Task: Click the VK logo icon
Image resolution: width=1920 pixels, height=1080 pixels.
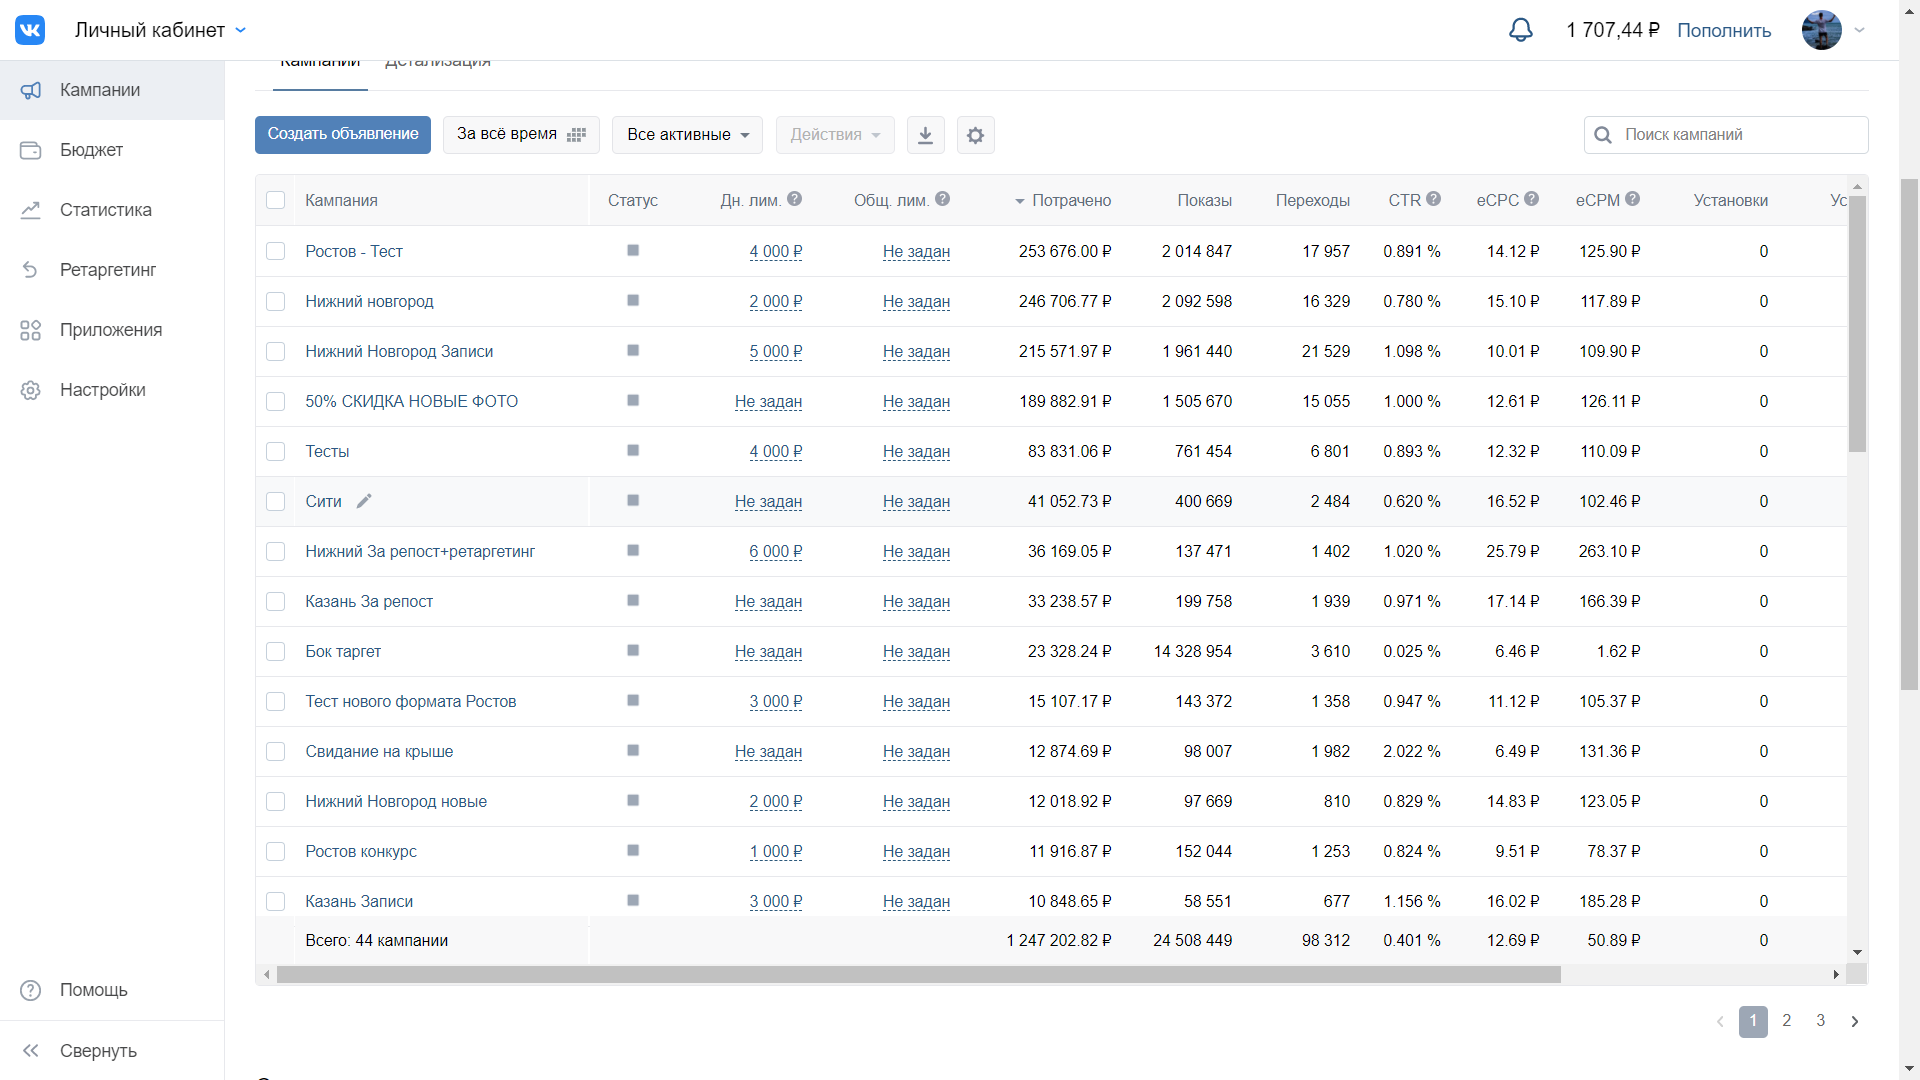Action: click(30, 30)
